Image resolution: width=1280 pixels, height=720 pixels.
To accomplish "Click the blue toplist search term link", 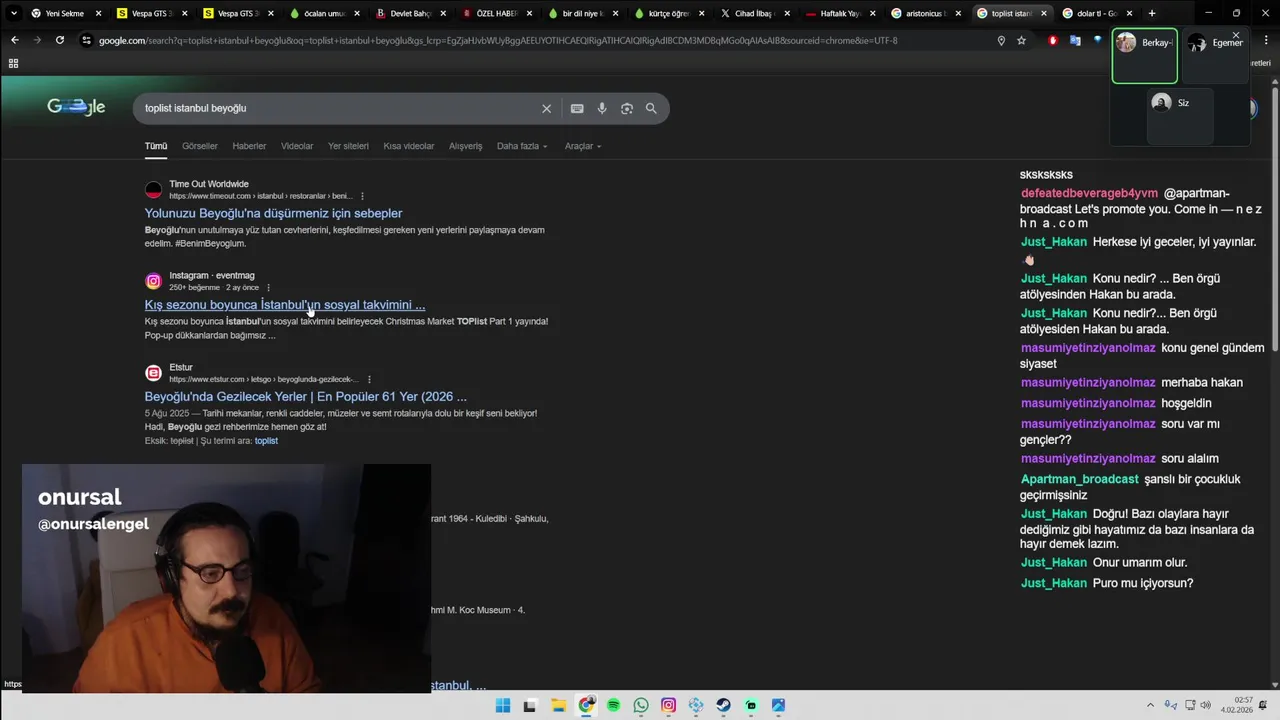I will pyautogui.click(x=266, y=441).
